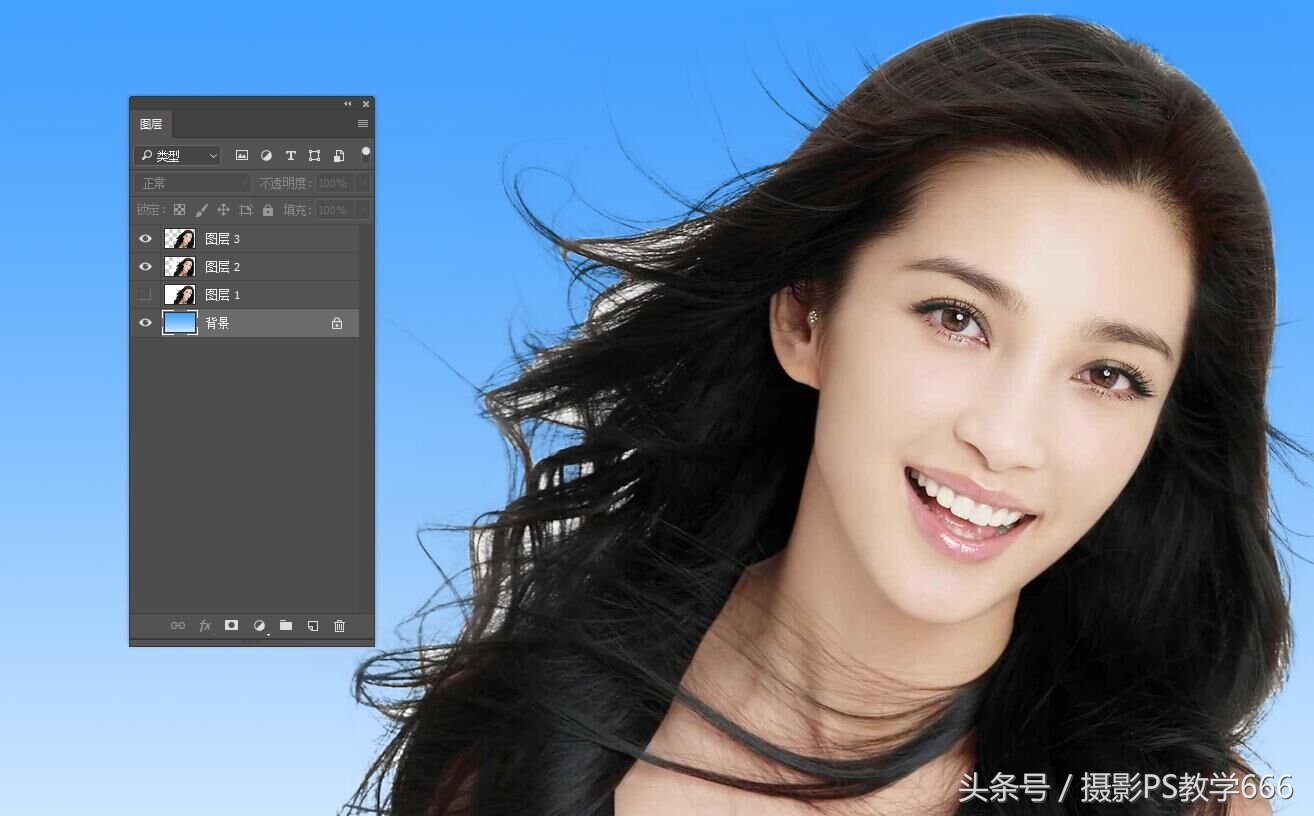Hide the 背景 layer

tap(145, 323)
